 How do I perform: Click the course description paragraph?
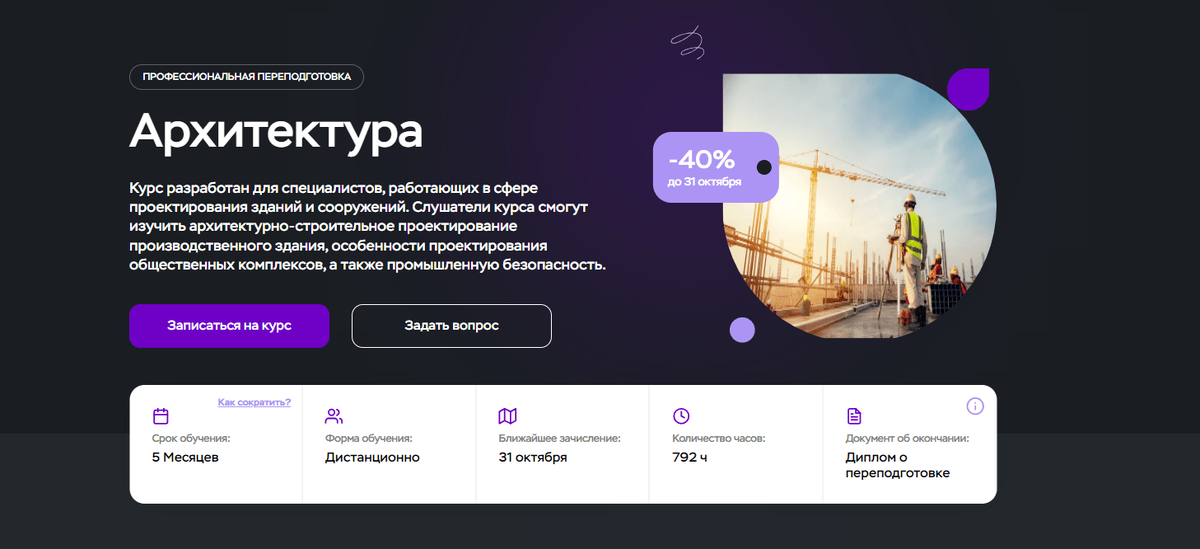click(368, 226)
